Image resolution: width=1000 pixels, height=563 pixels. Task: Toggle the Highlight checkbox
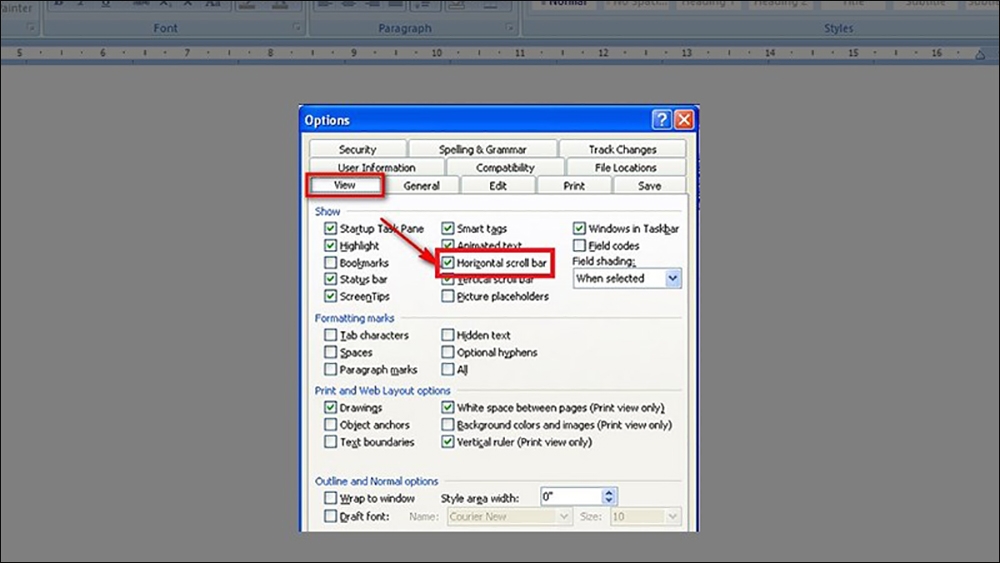tap(330, 245)
